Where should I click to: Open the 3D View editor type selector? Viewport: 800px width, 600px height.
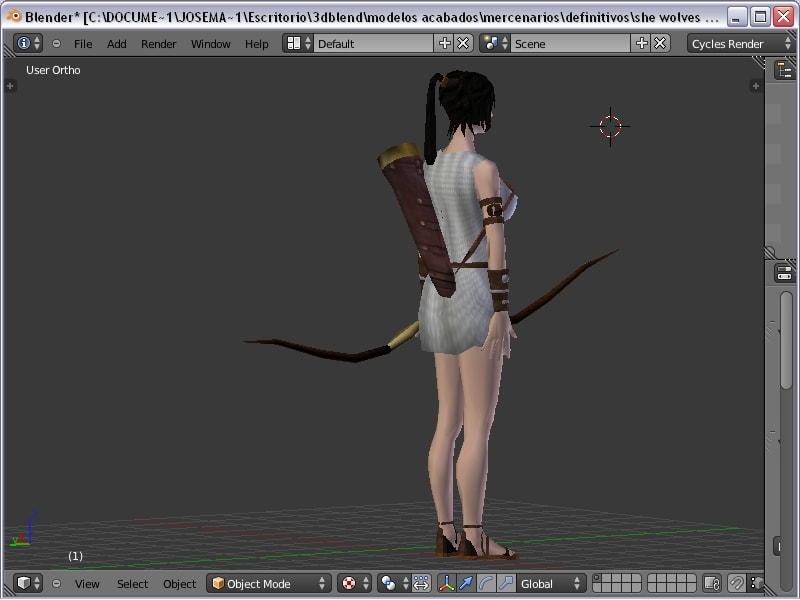(28, 583)
